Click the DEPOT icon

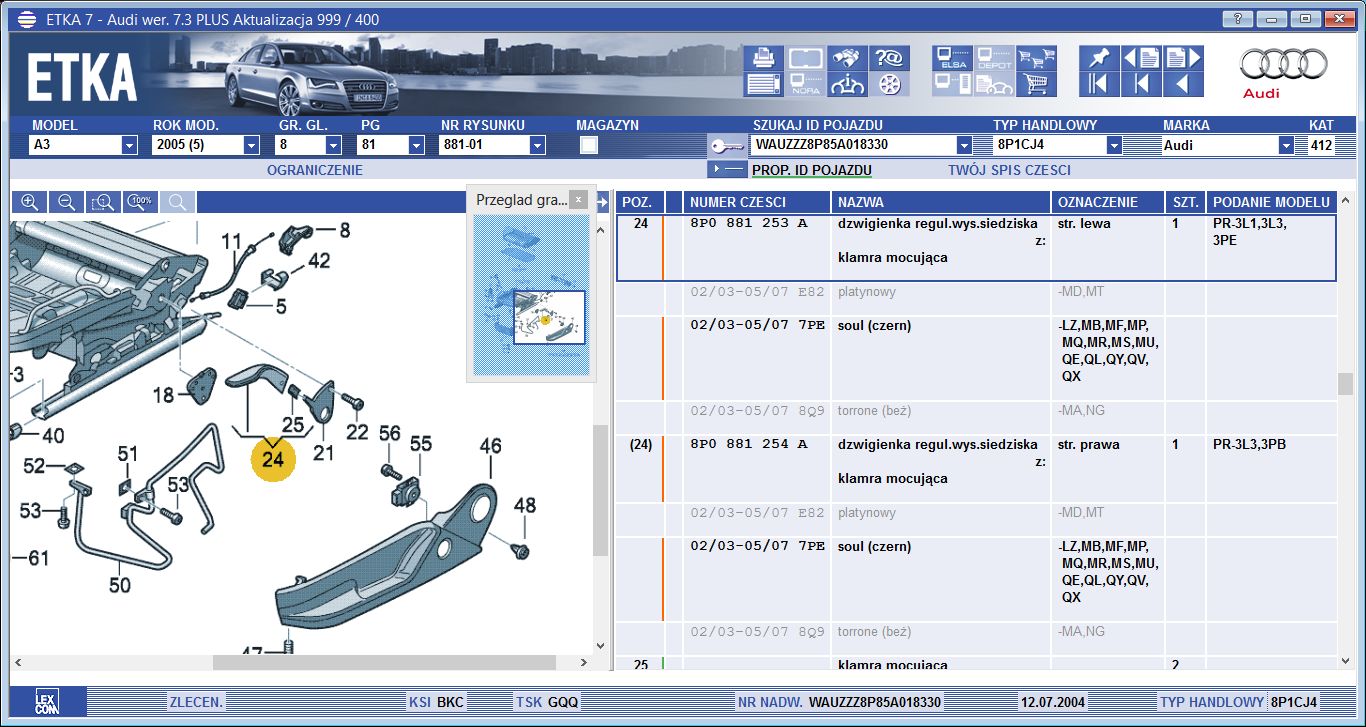pos(994,58)
